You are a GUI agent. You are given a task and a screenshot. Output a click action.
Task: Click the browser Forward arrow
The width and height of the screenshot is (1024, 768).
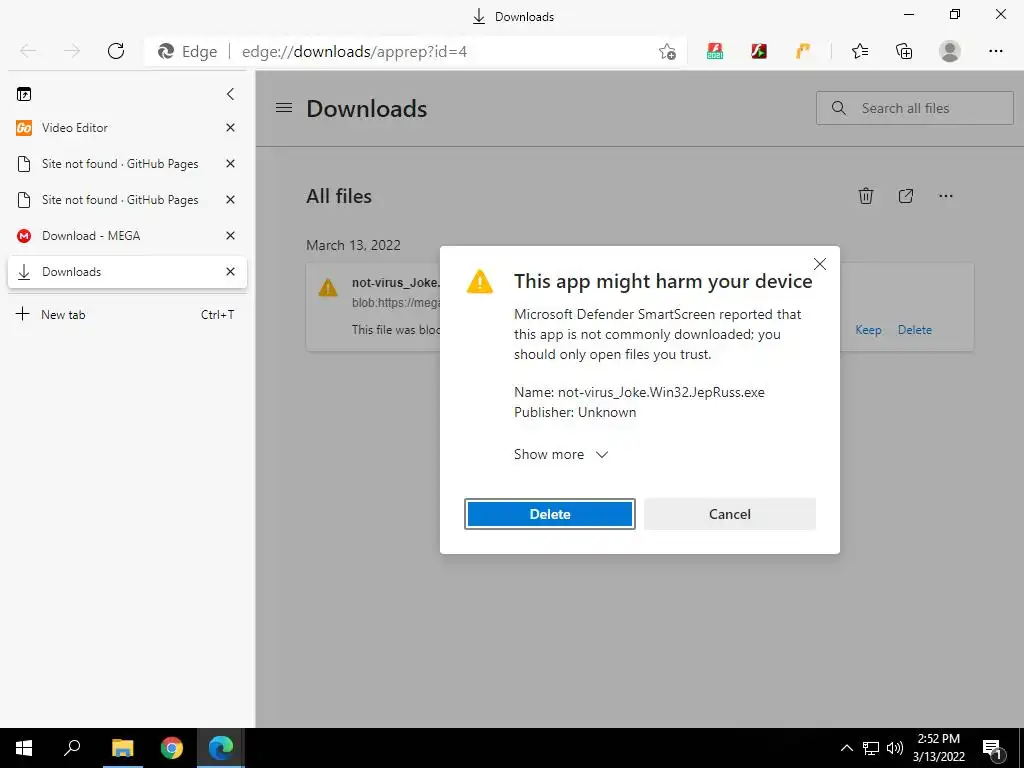point(72,51)
